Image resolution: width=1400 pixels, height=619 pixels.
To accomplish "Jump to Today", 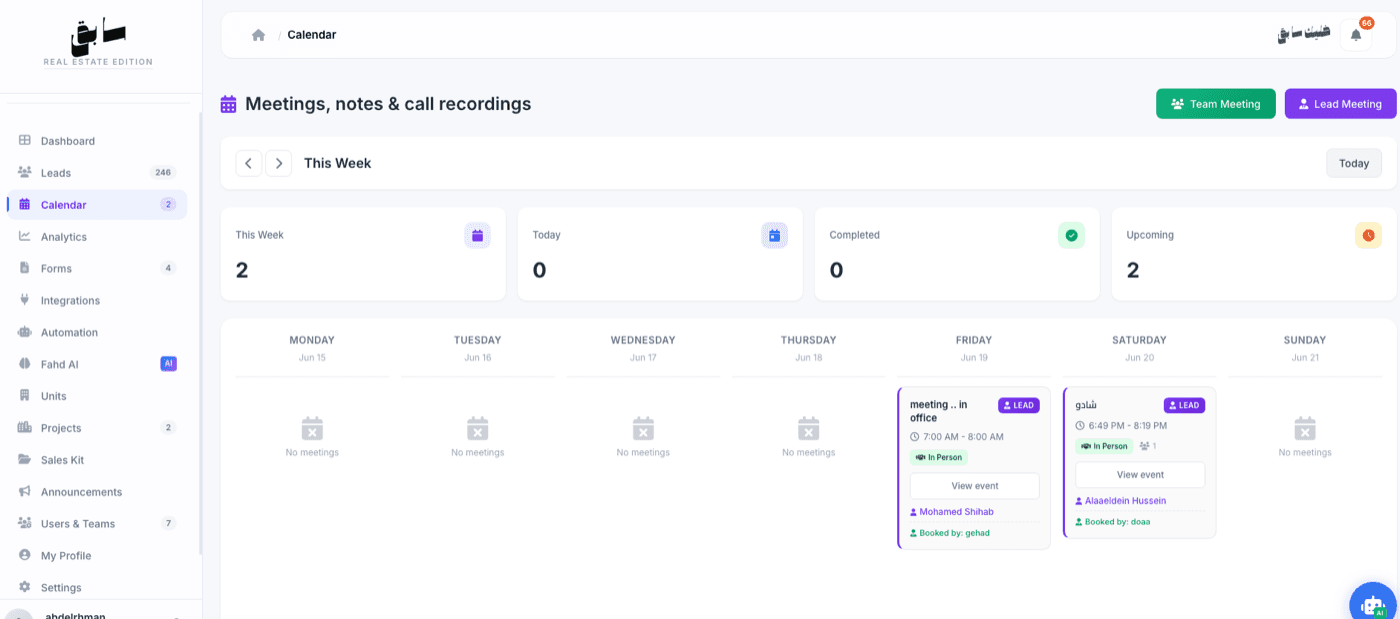I will 1354,163.
